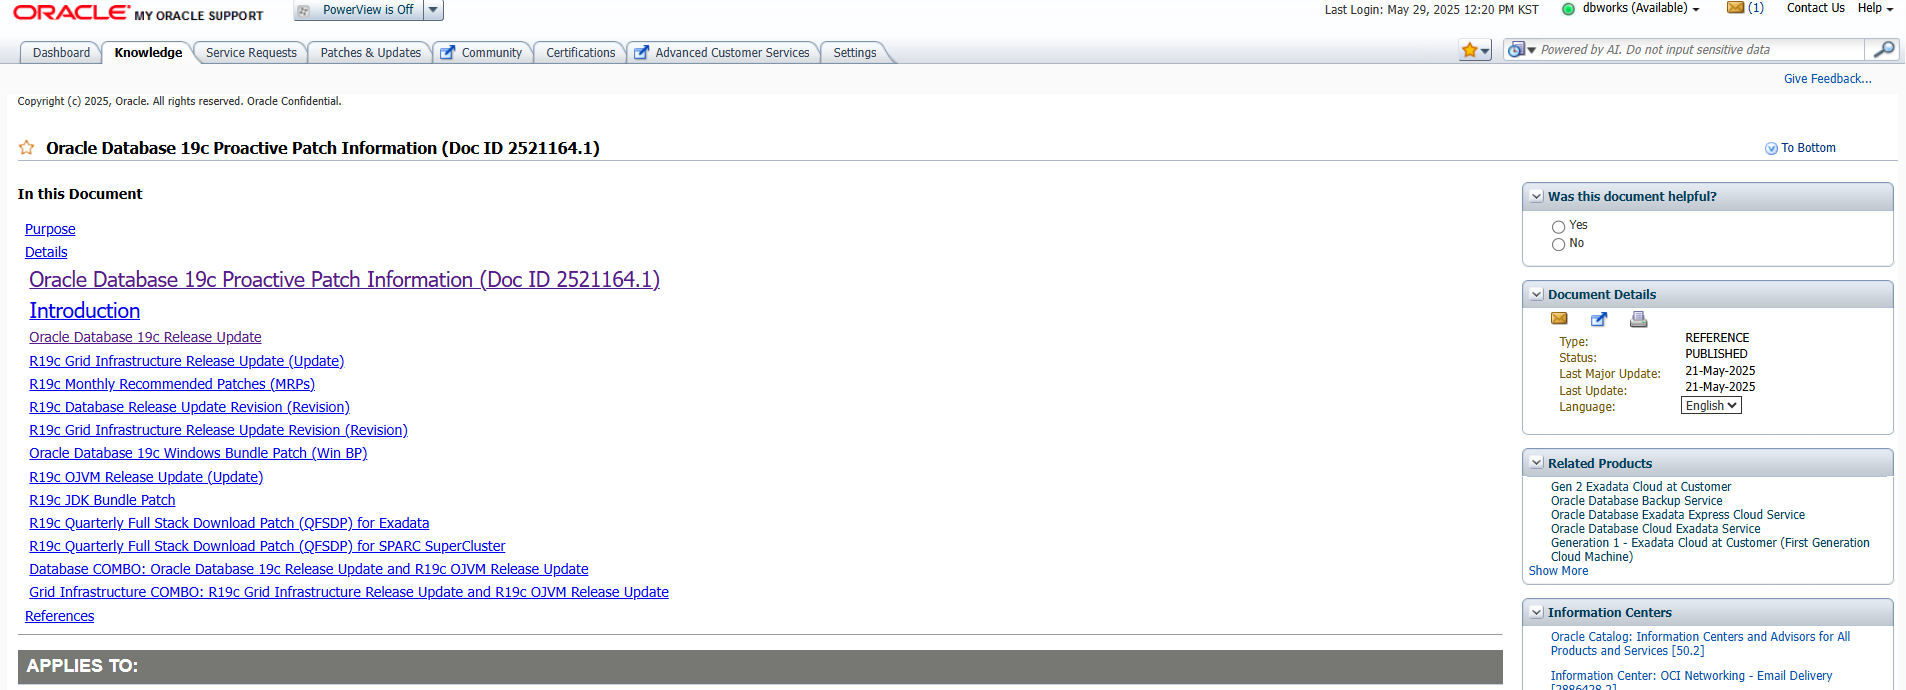This screenshot has height=690, width=1906.
Task: Click the Oracle logo
Action: (71, 13)
